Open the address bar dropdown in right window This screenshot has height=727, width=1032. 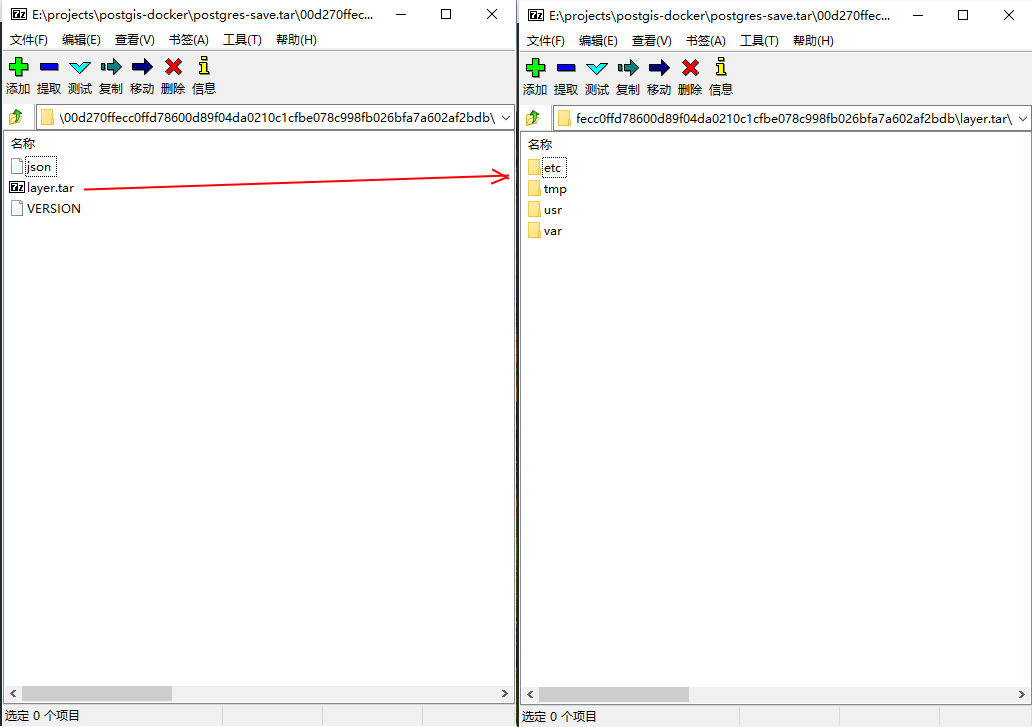pyautogui.click(x=1022, y=117)
